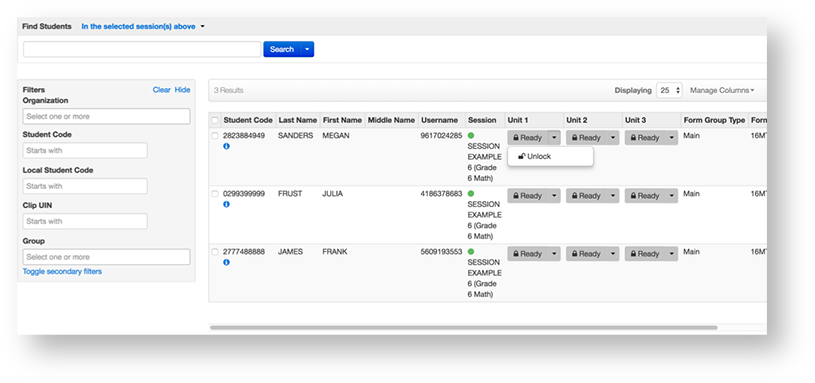This screenshot has height=383, width=815.
Task: Click Unit 1 Ready button for FRUST
Action: [528, 196]
